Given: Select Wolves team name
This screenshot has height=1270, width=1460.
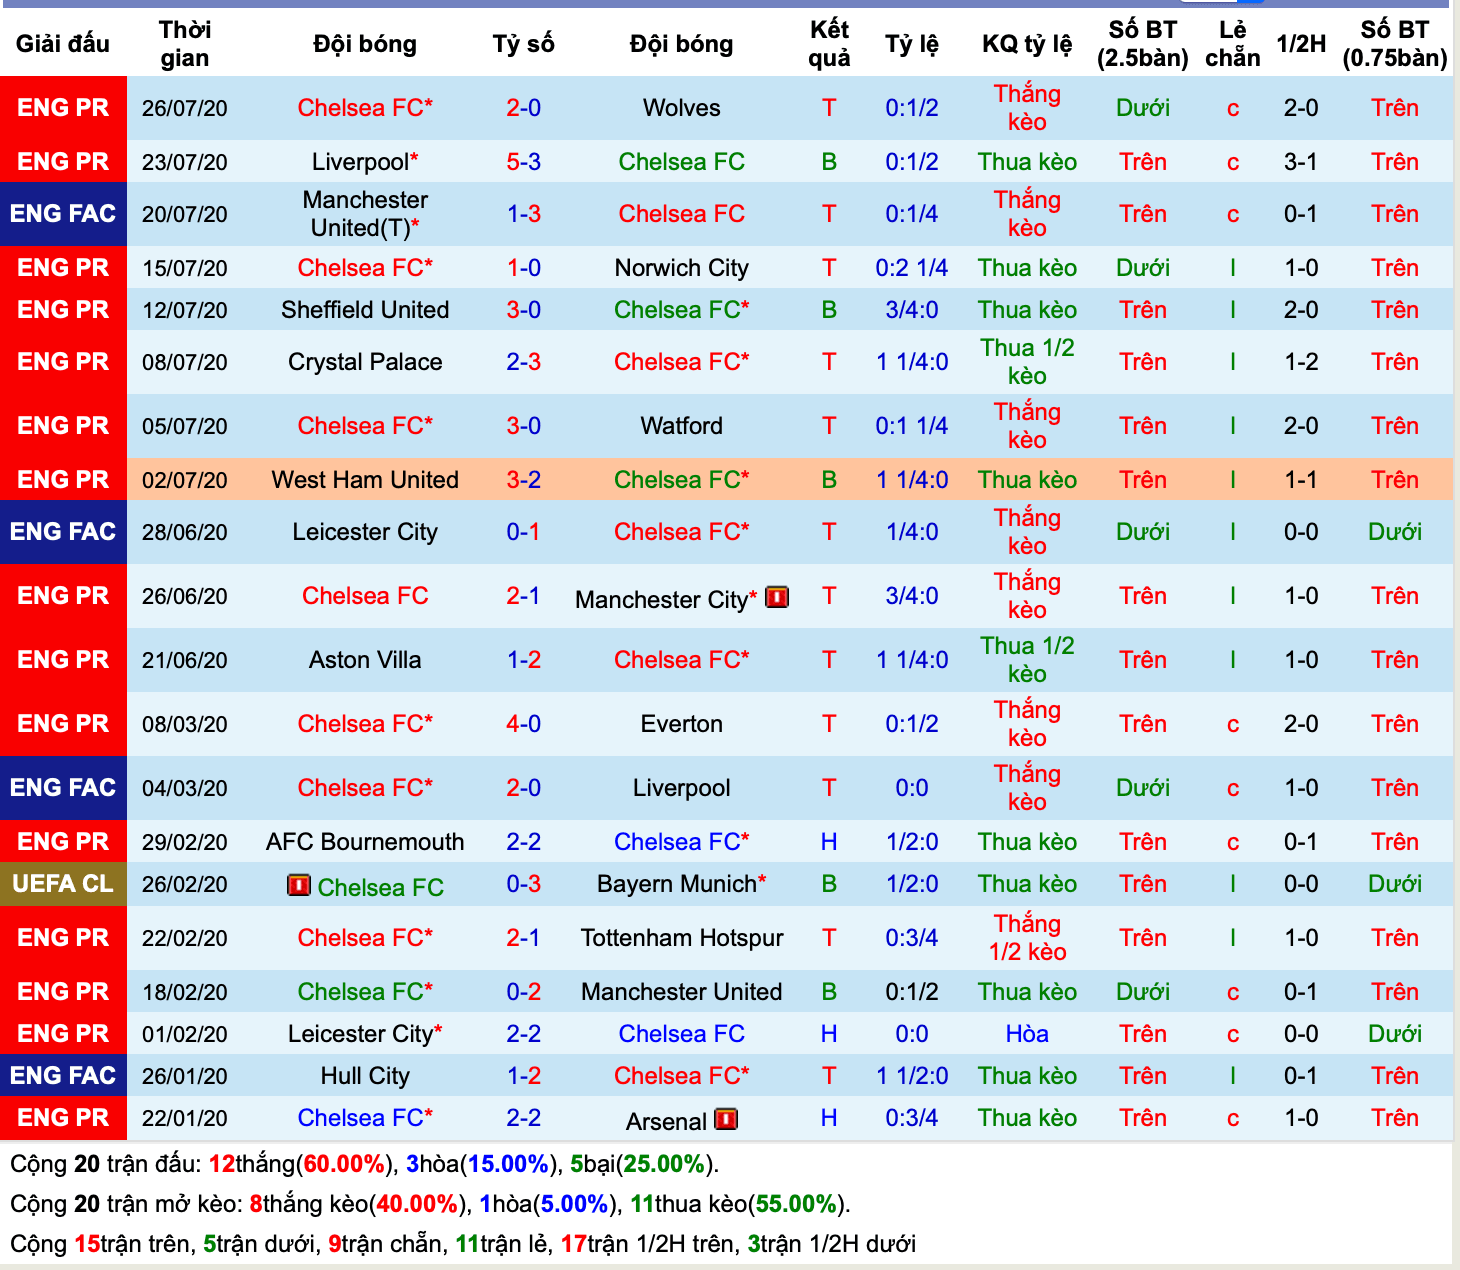Looking at the screenshot, I should coord(681,108).
